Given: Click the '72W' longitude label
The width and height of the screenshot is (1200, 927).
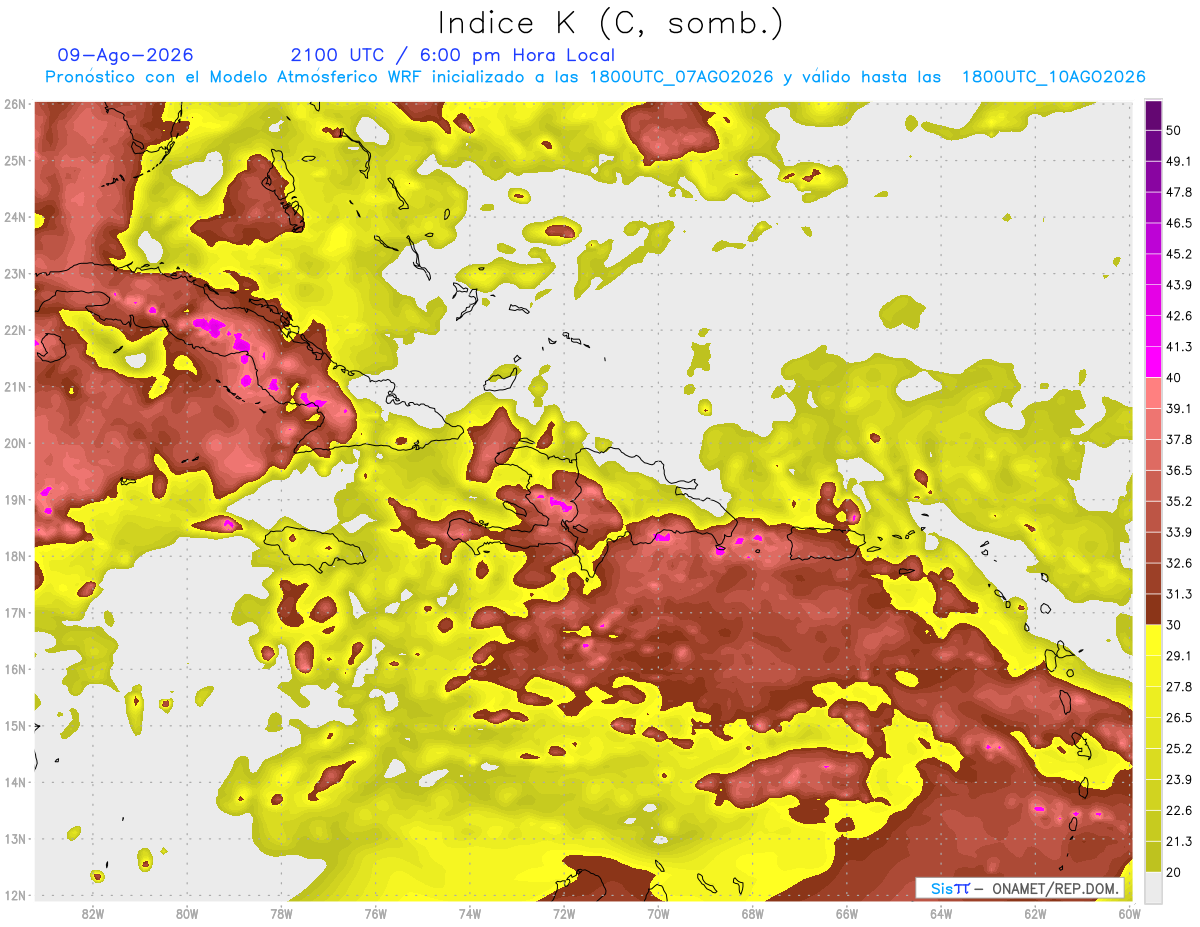Looking at the screenshot, I should point(564,914).
